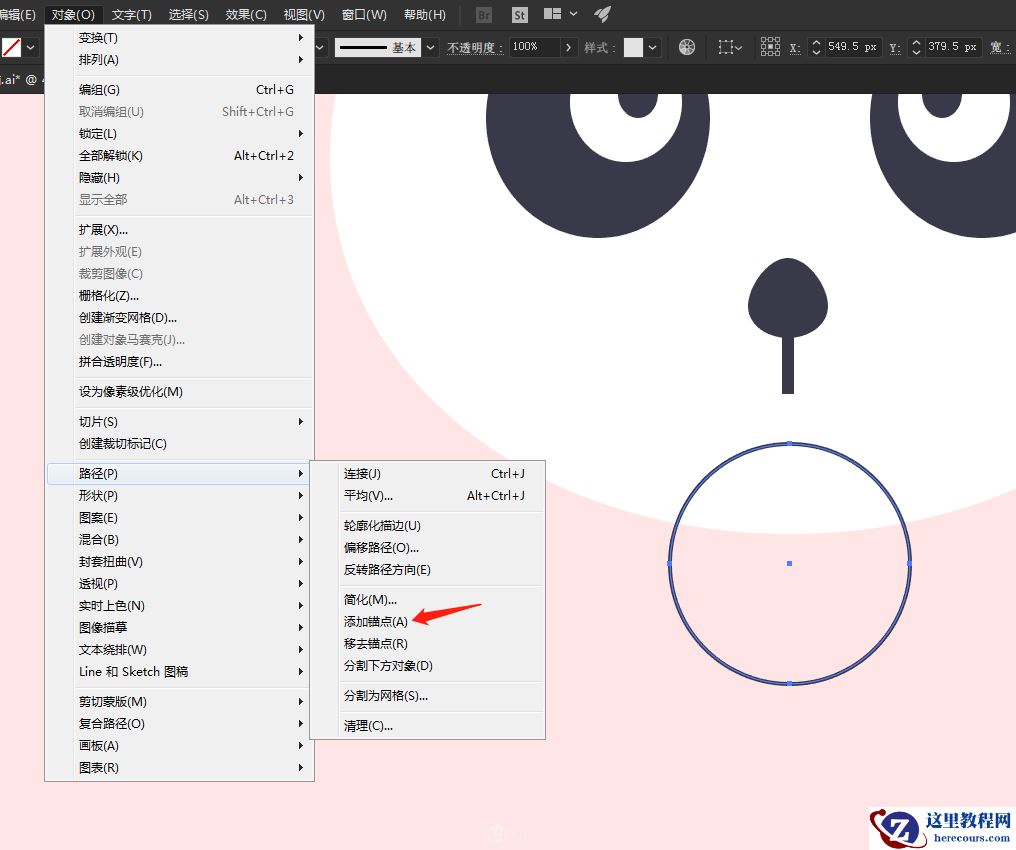The width and height of the screenshot is (1016, 850).
Task: Open the style swatch dropdown
Action: click(x=651, y=47)
